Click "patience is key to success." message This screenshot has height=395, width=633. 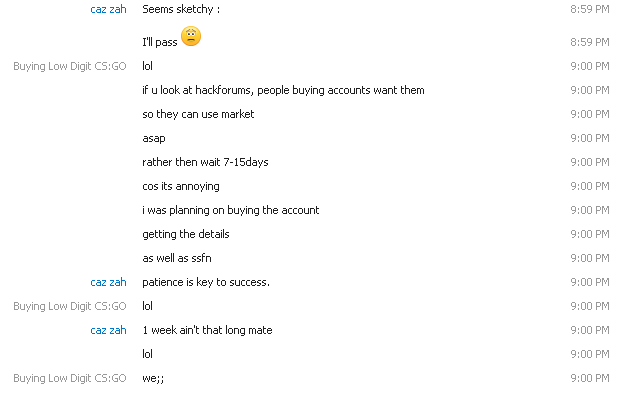[206, 282]
